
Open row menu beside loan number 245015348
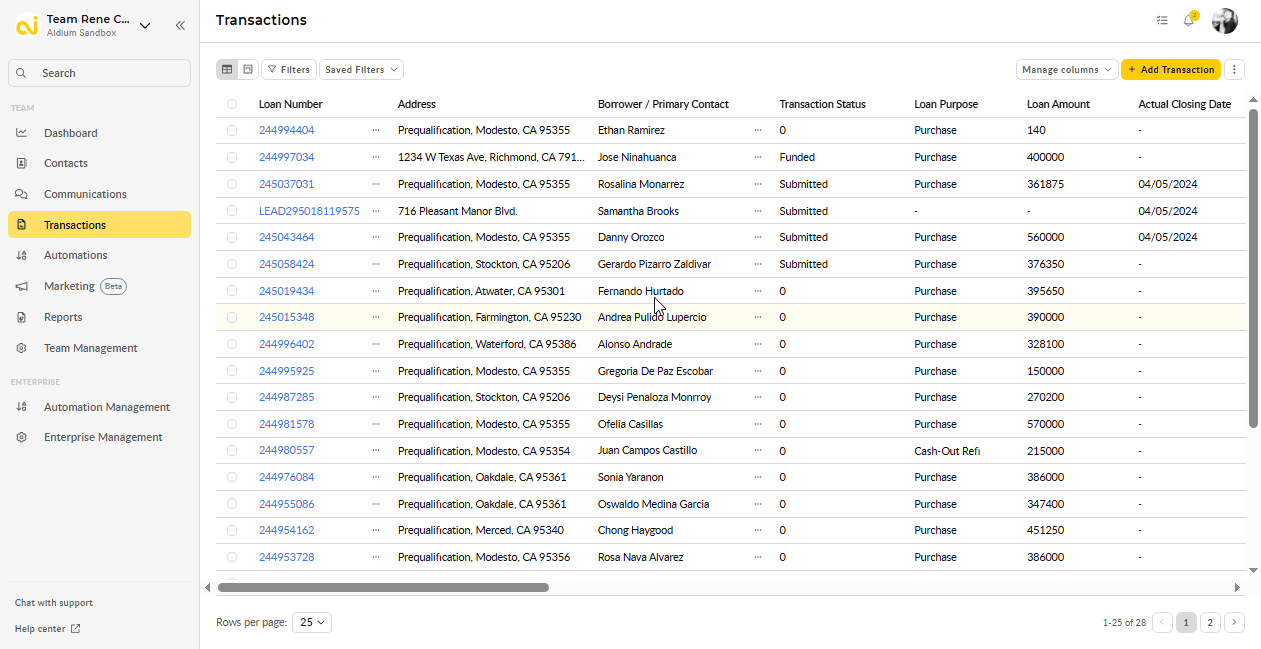376,317
